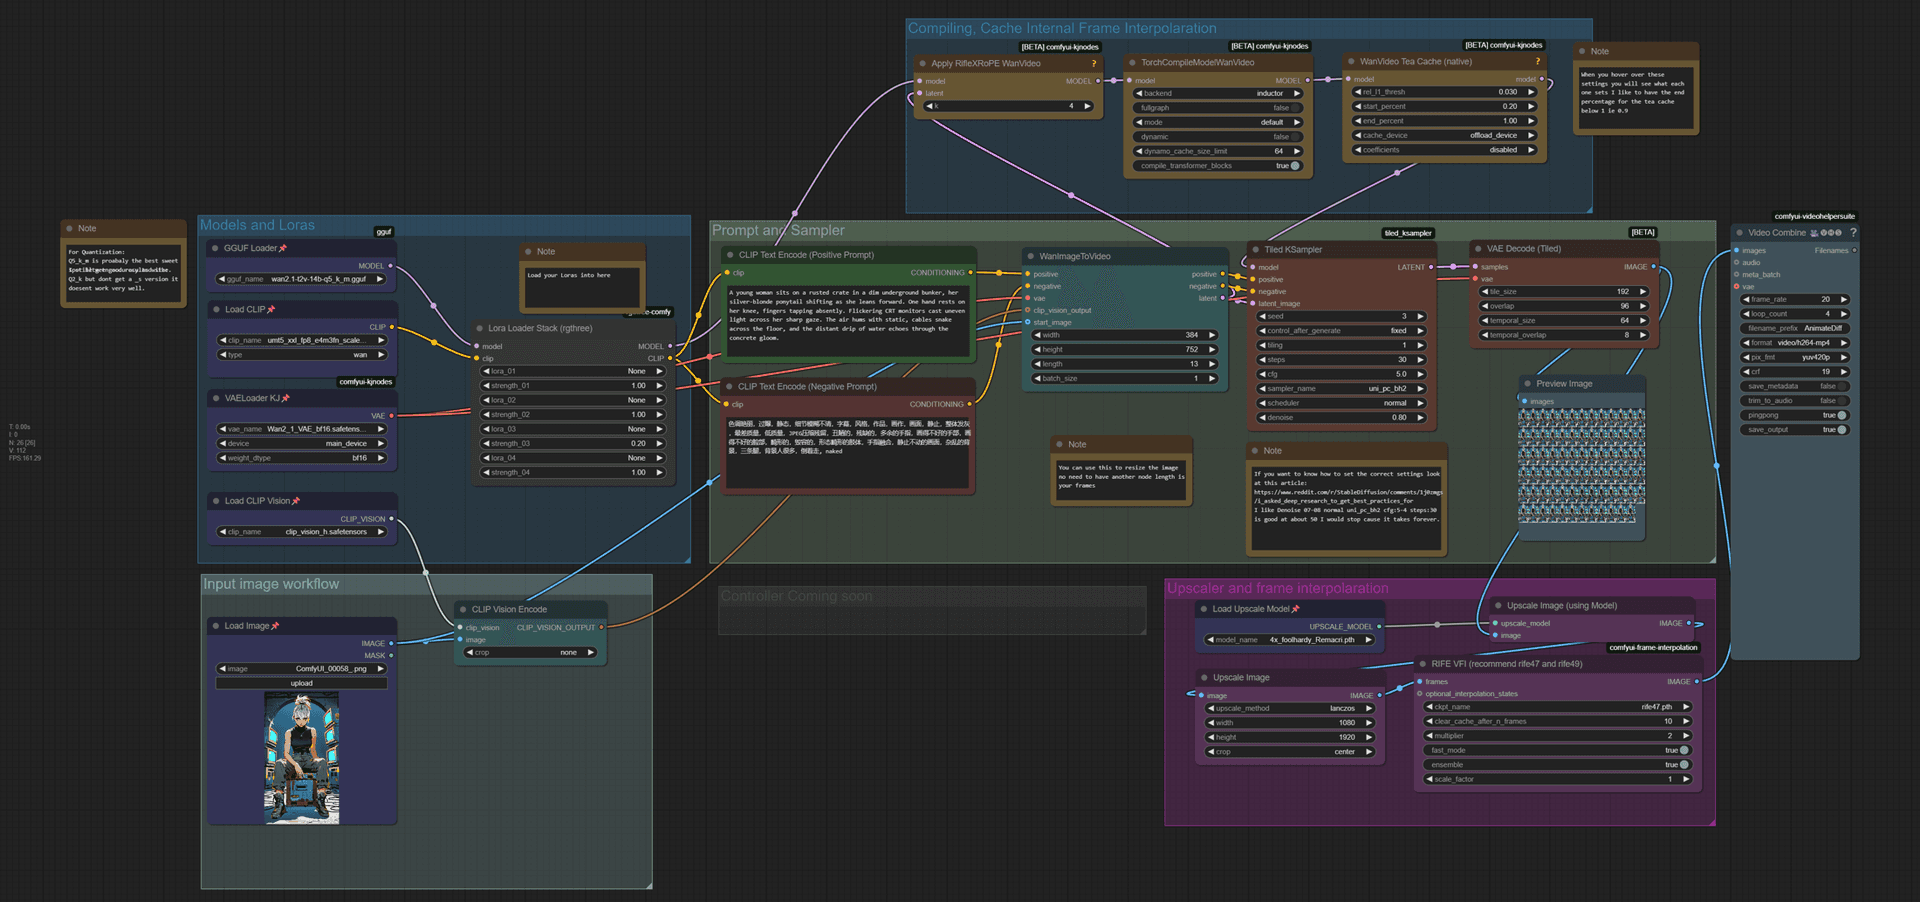Select the Upscaler and frame interpolaration group title
1920x902 pixels.
pyautogui.click(x=1278, y=588)
